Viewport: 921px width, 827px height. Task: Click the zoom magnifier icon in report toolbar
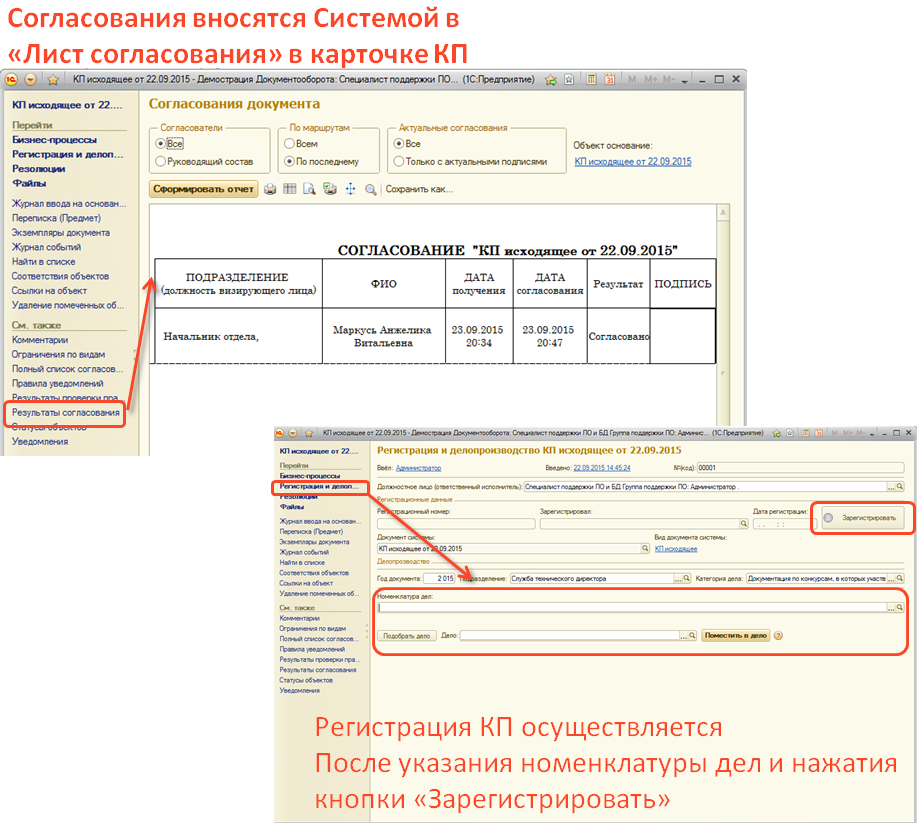pos(370,189)
